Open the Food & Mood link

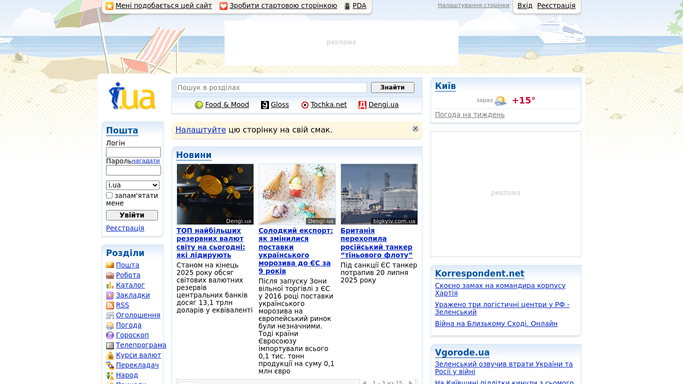[227, 104]
